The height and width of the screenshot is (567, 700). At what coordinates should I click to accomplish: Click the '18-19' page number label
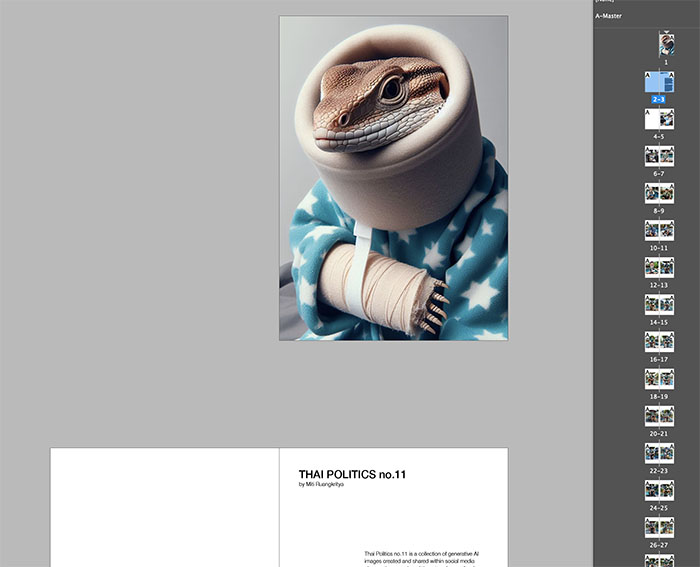(658, 396)
